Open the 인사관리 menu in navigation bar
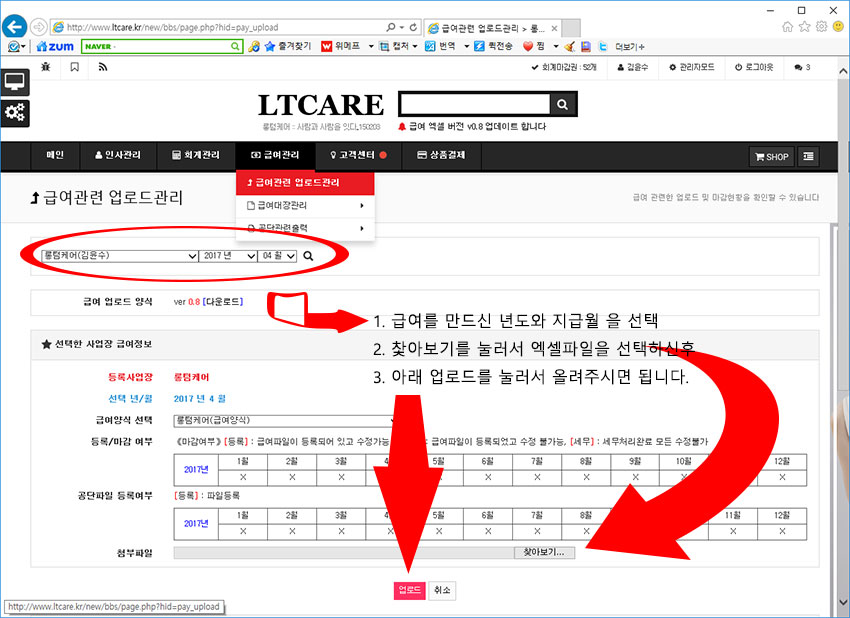850x618 pixels. (x=117, y=155)
